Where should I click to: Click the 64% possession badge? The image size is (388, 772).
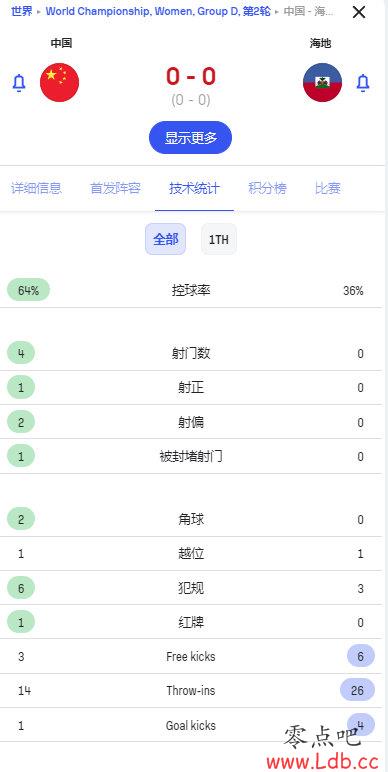click(x=29, y=290)
